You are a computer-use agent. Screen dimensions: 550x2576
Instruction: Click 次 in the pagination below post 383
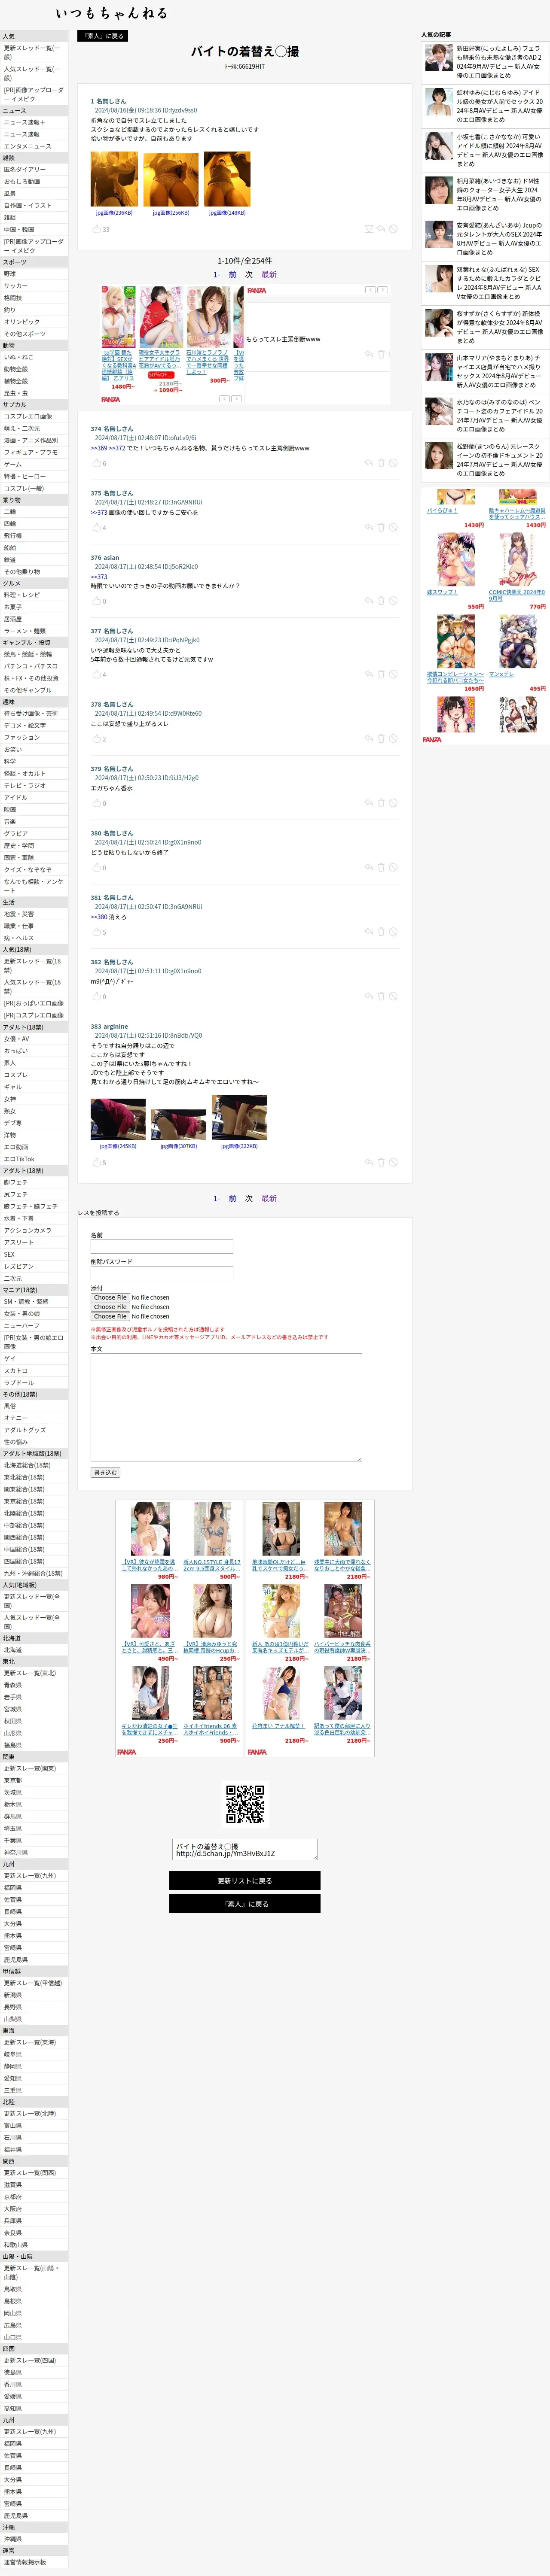[x=249, y=1198]
